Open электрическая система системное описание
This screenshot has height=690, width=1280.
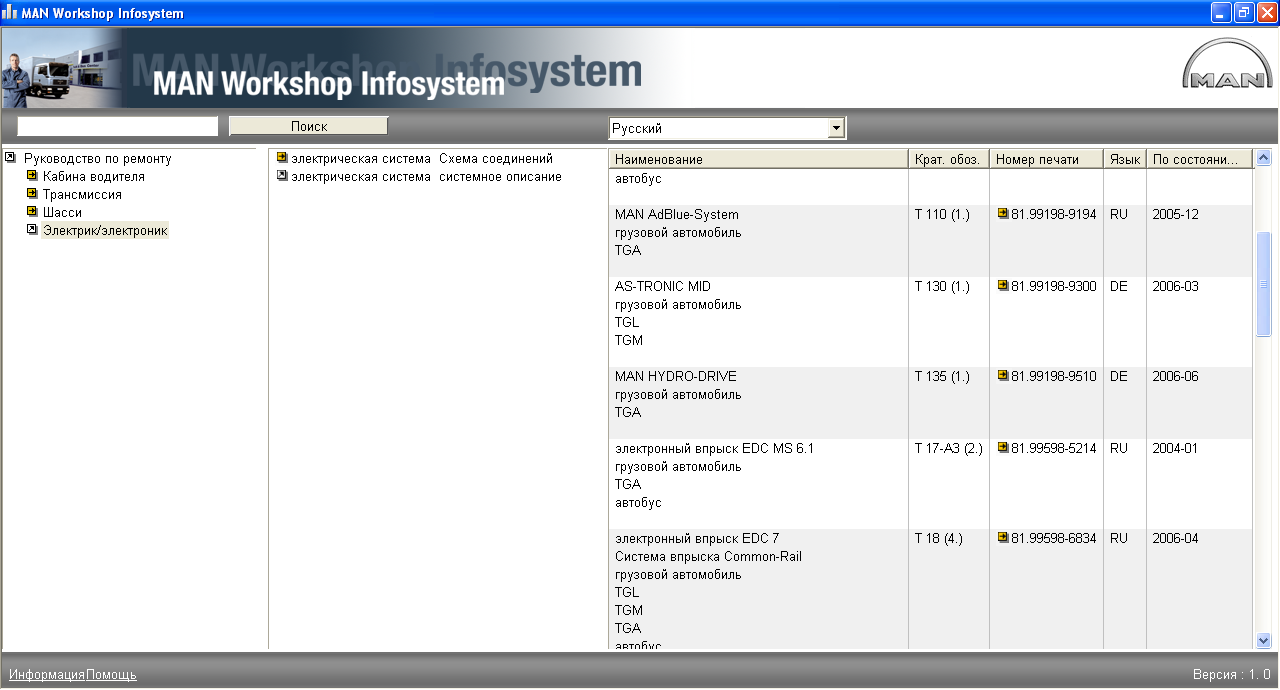click(x=426, y=176)
